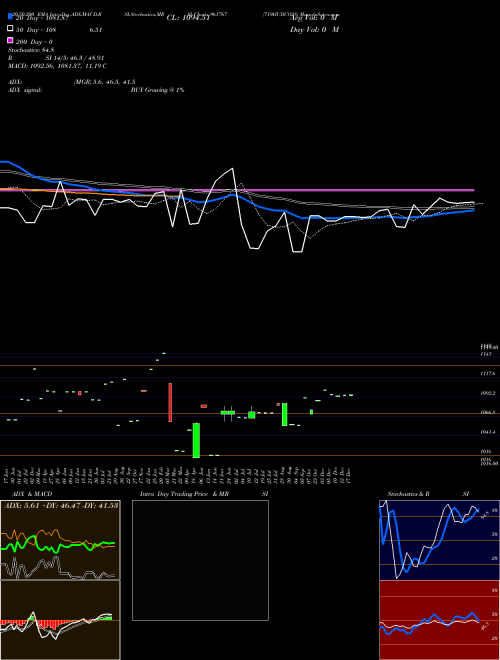
Task: Click the 'BUY Growing @ 1%' signal text
Action: 157,90
